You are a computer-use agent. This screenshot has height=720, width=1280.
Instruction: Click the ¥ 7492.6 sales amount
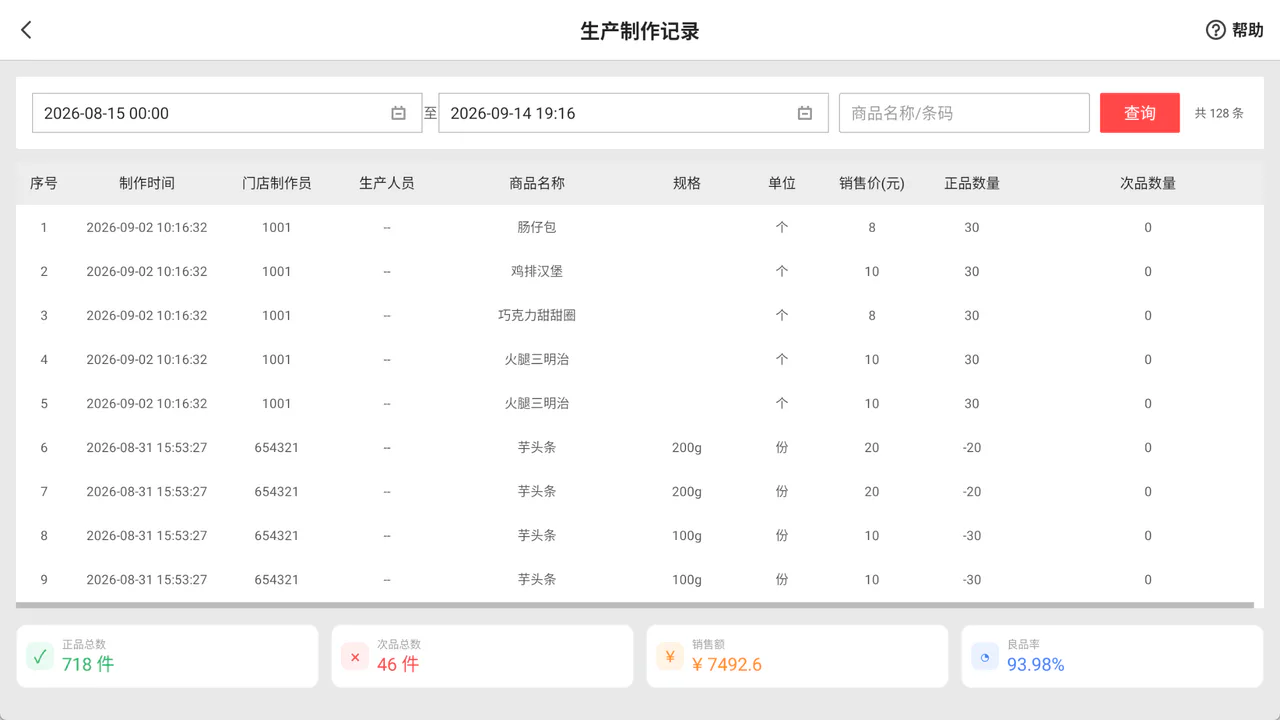(x=727, y=664)
